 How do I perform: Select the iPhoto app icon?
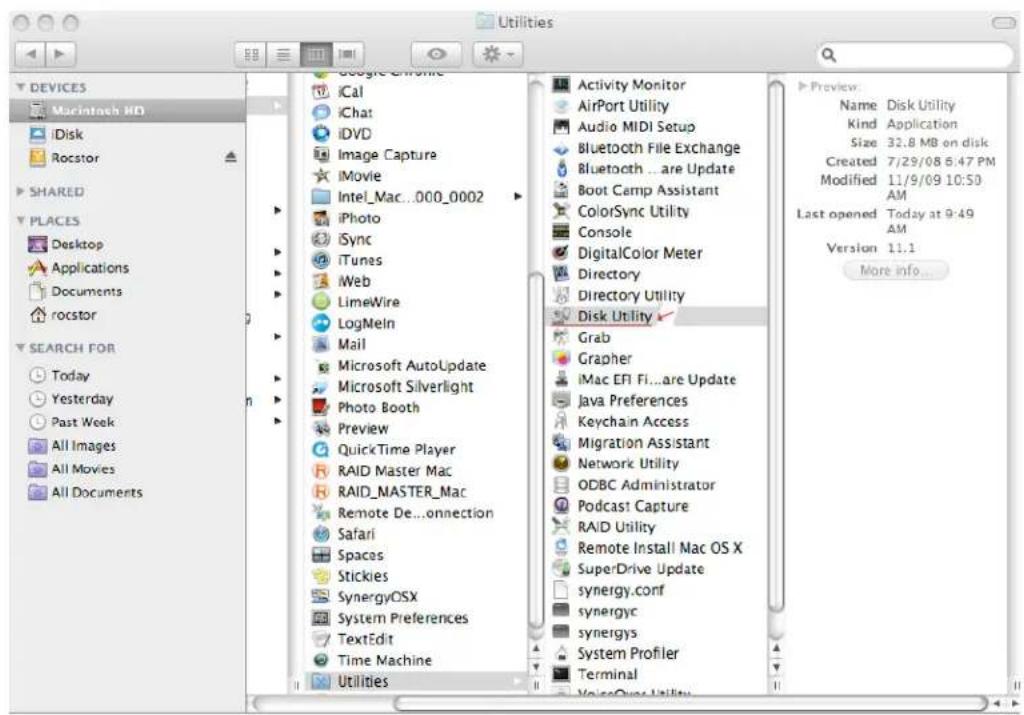(x=321, y=218)
